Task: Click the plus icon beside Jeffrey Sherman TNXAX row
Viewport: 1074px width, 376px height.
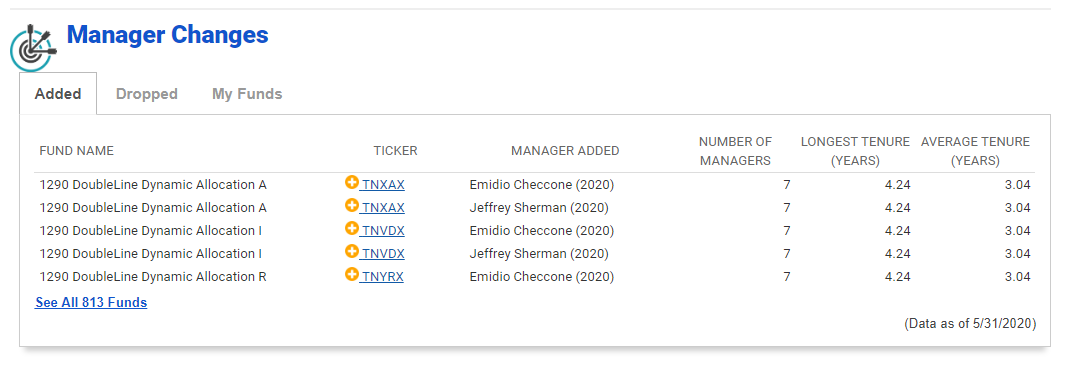Action: pyautogui.click(x=351, y=205)
